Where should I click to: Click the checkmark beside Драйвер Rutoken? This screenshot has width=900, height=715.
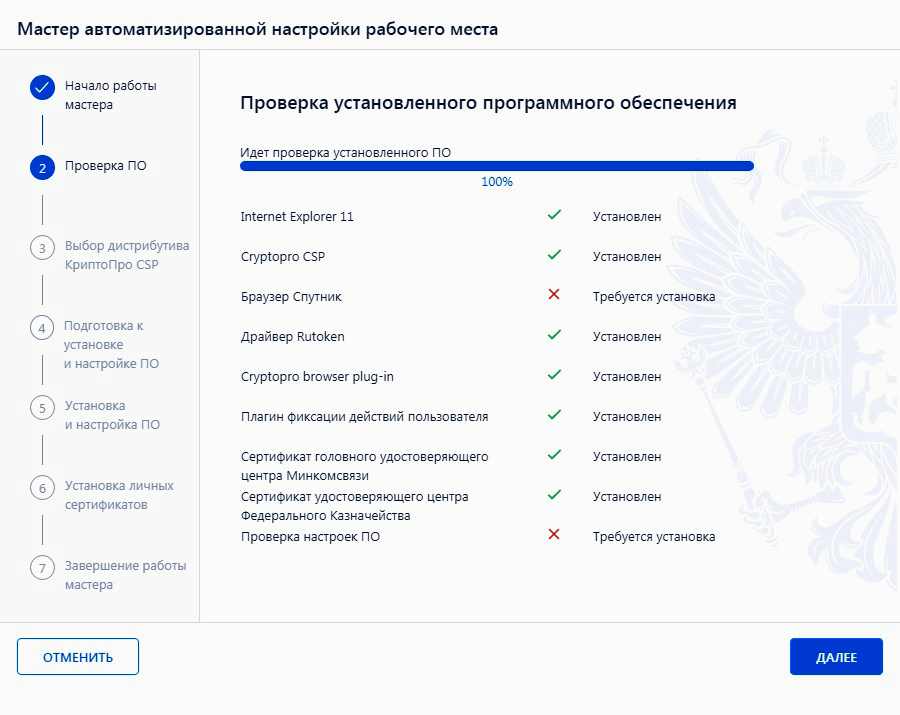click(x=554, y=336)
